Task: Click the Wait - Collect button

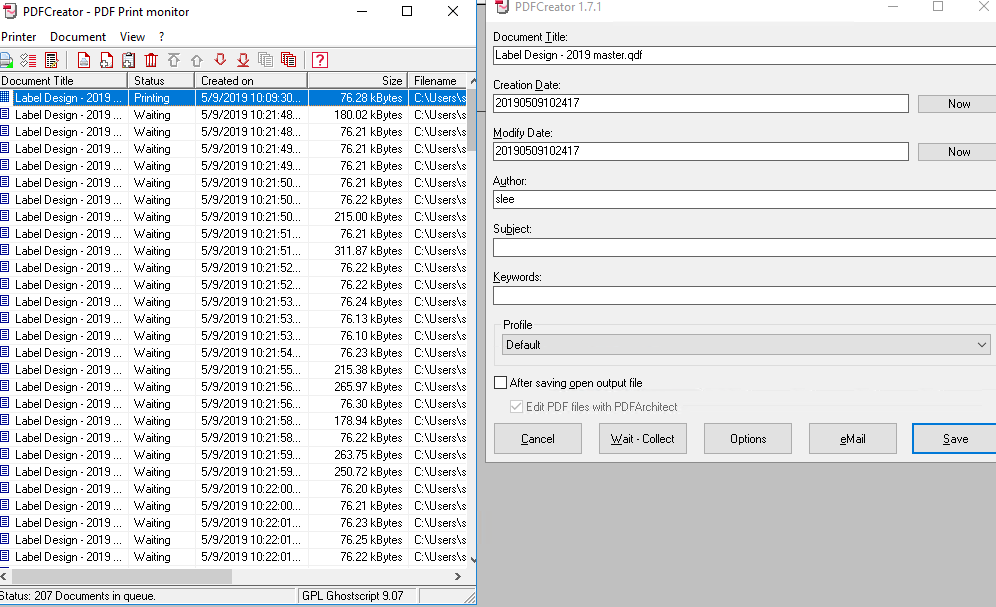Action: (x=643, y=439)
